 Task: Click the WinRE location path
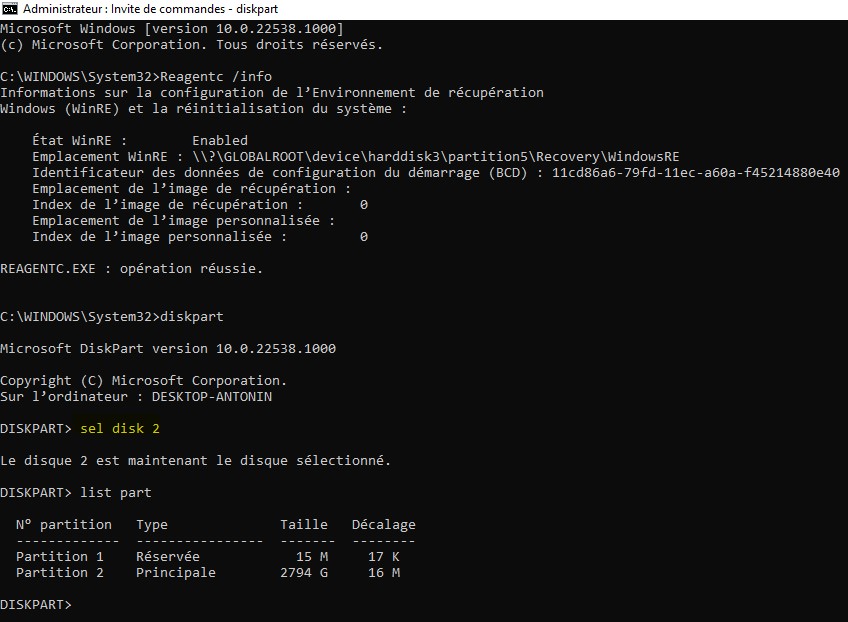coord(435,157)
